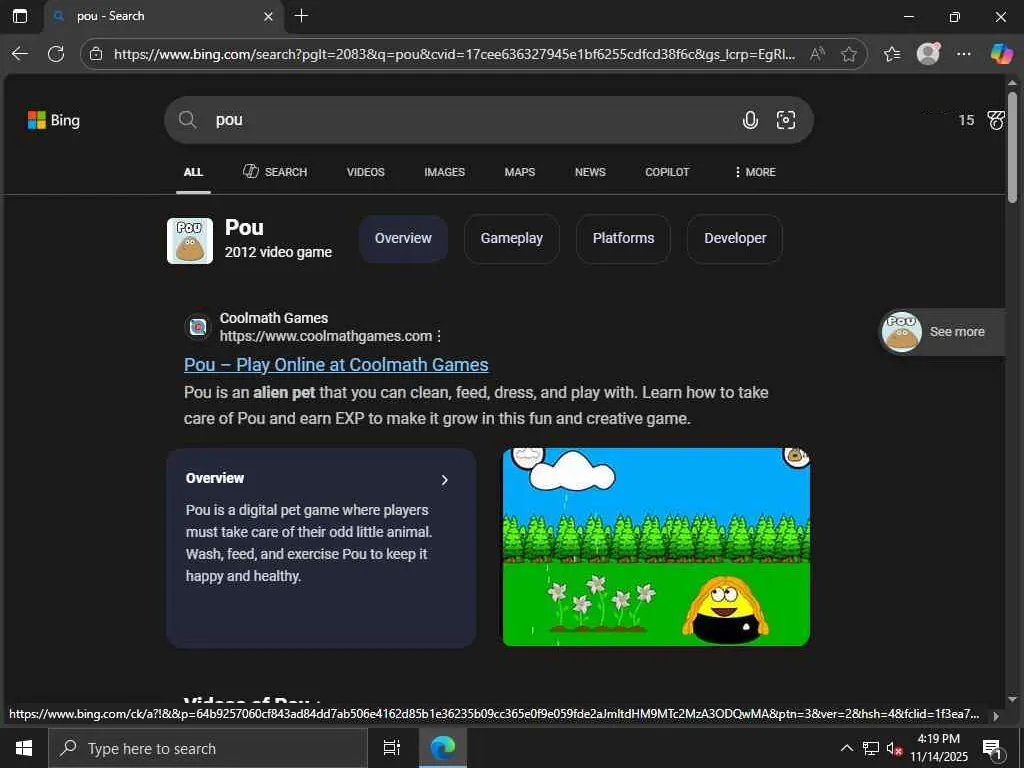Image resolution: width=1024 pixels, height=768 pixels.
Task: Switch to the NEWS tab
Action: click(x=590, y=172)
